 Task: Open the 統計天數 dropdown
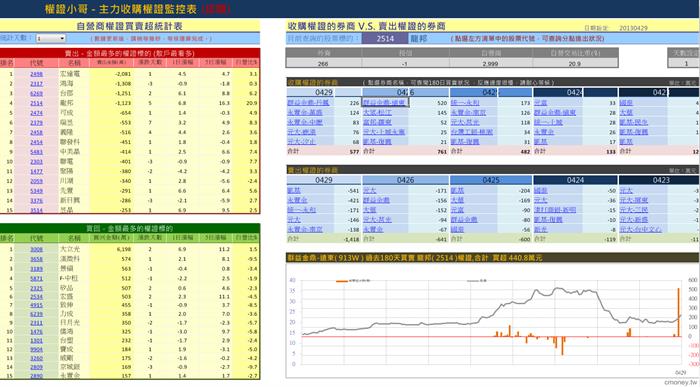(50, 38)
